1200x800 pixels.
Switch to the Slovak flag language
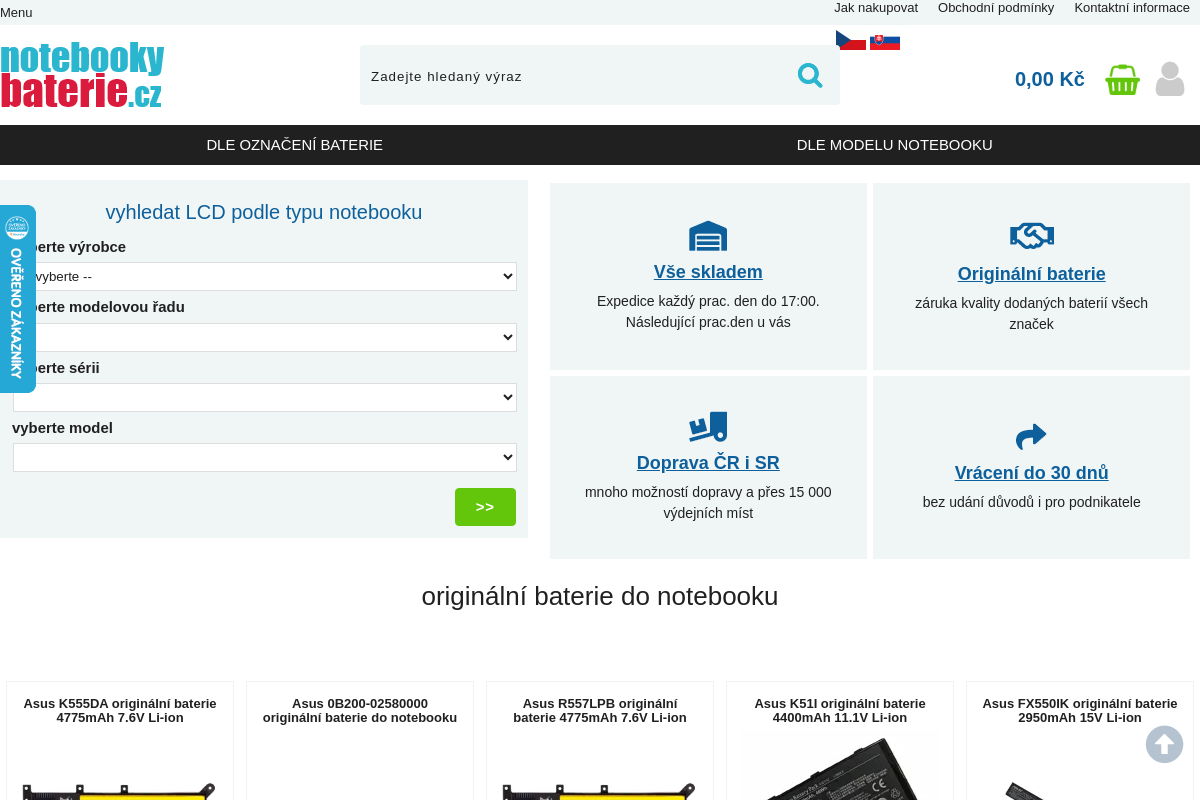click(885, 42)
